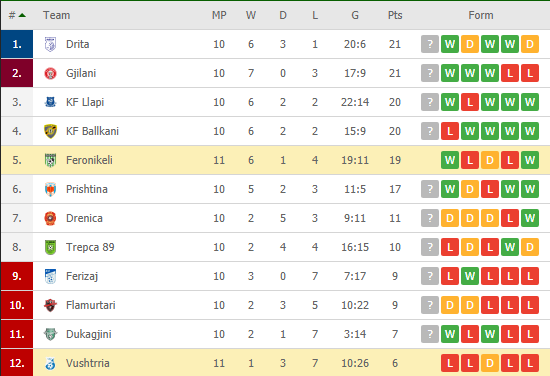Sort table by MP column header
This screenshot has height=376, width=550.
[219, 15]
